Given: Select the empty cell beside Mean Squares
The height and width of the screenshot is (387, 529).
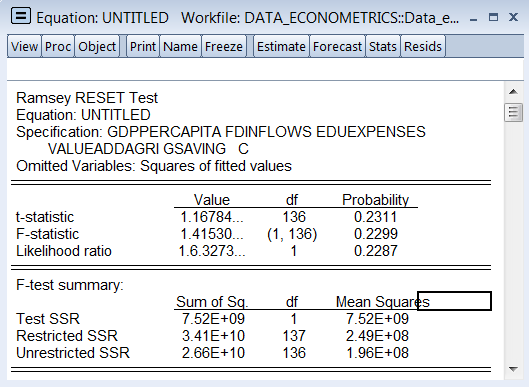Looking at the screenshot, I should tap(454, 301).
